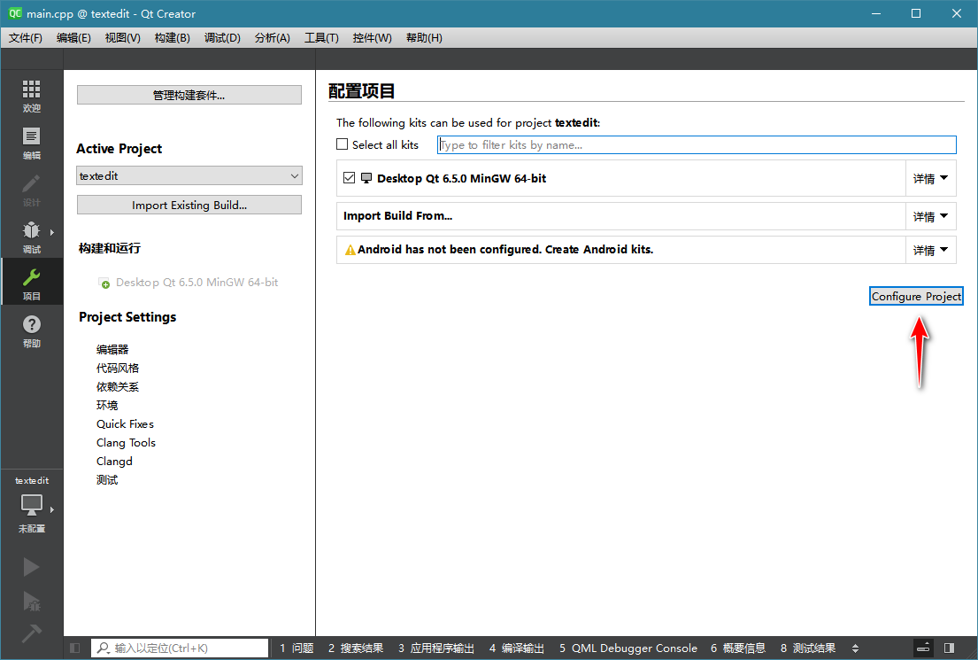Click the textedit kit selector monitor icon
The image size is (979, 660).
(31, 505)
